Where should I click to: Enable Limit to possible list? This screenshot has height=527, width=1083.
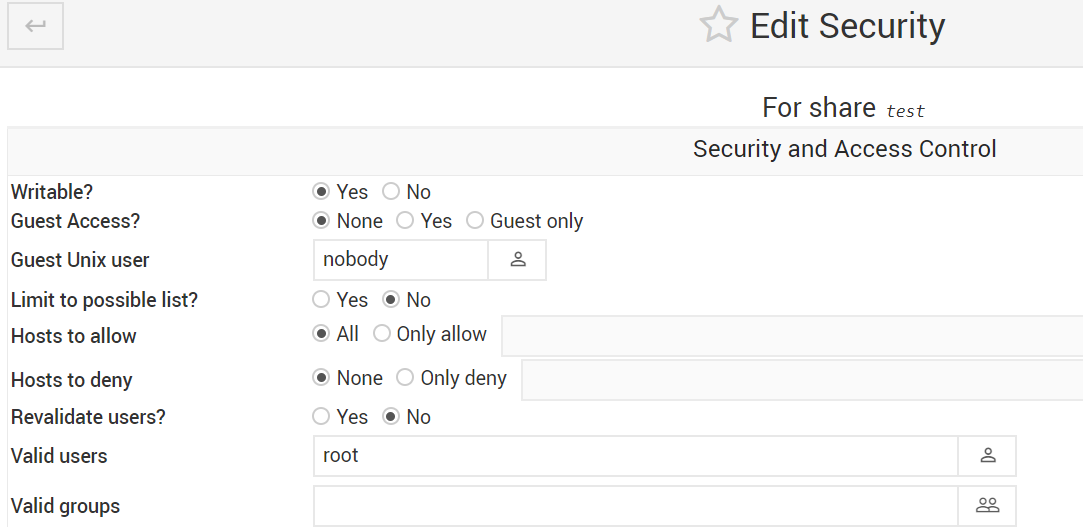coord(321,300)
